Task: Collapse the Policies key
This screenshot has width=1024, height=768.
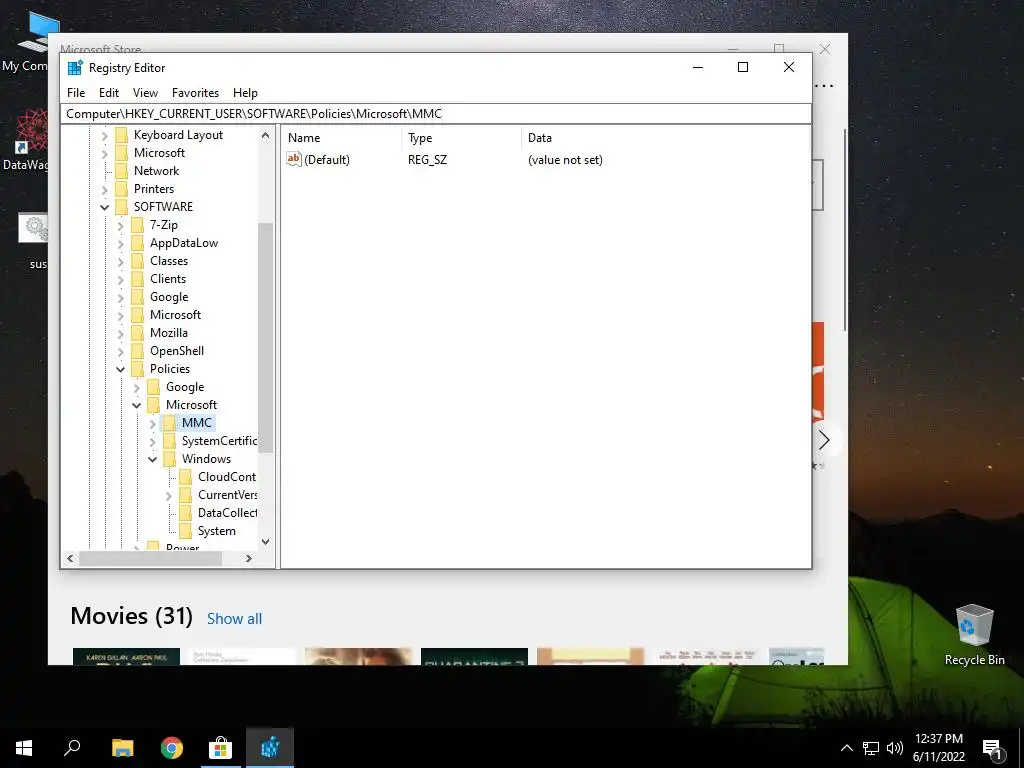Action: coord(120,370)
